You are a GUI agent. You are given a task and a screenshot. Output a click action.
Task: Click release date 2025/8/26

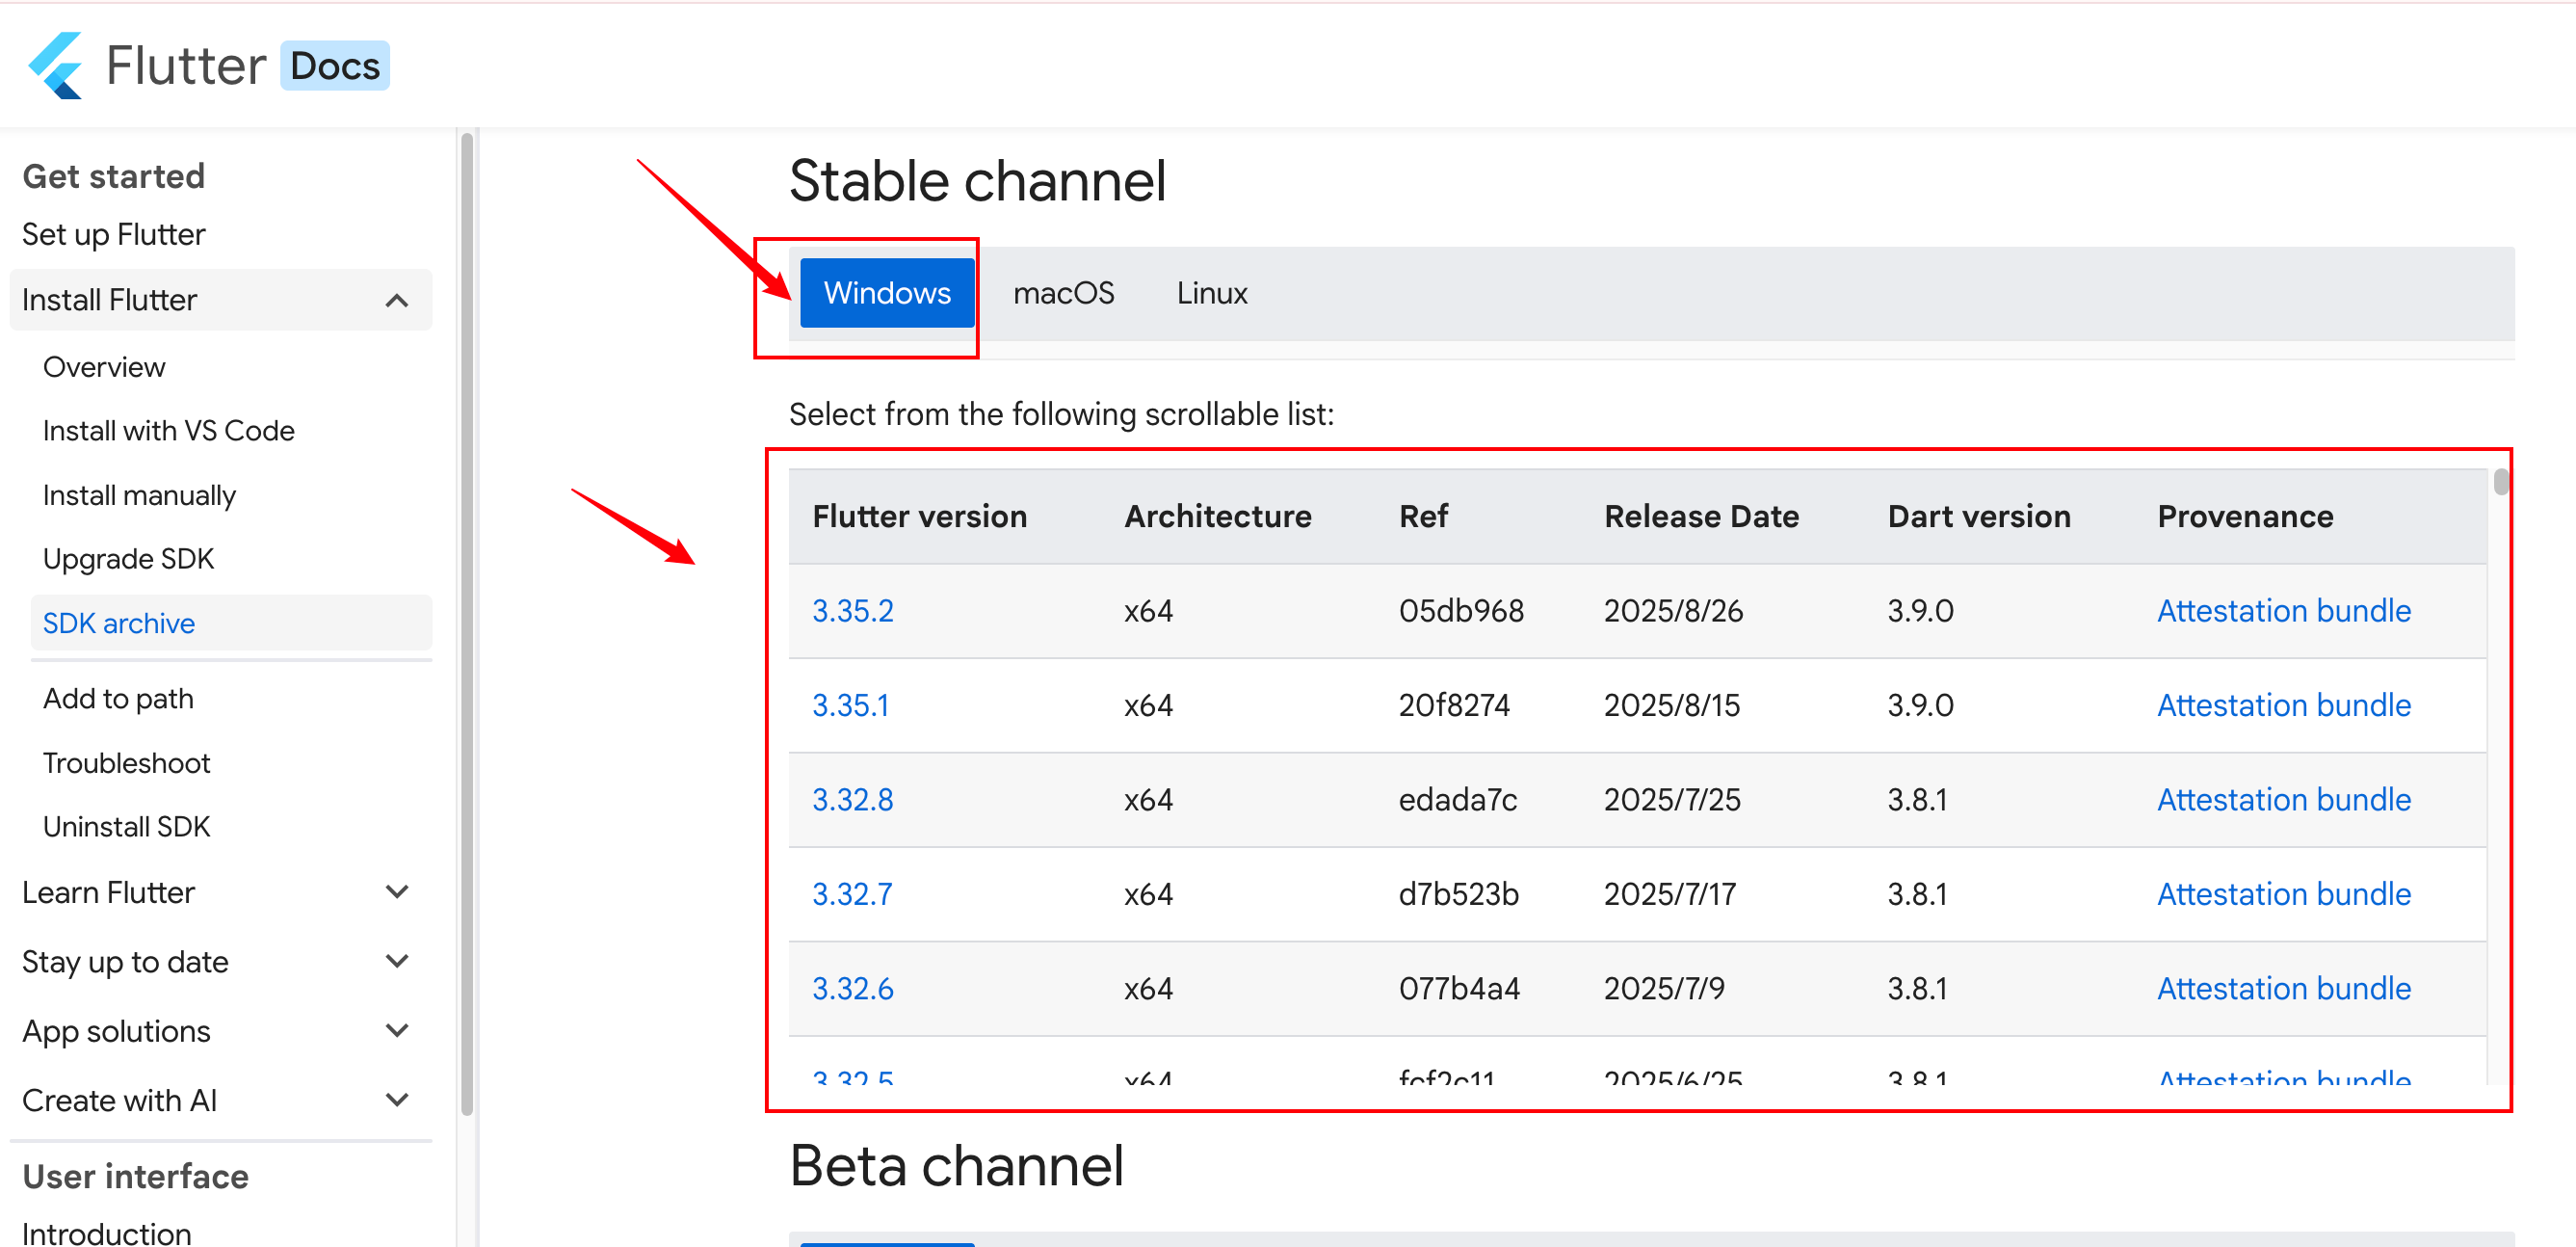click(x=1673, y=611)
